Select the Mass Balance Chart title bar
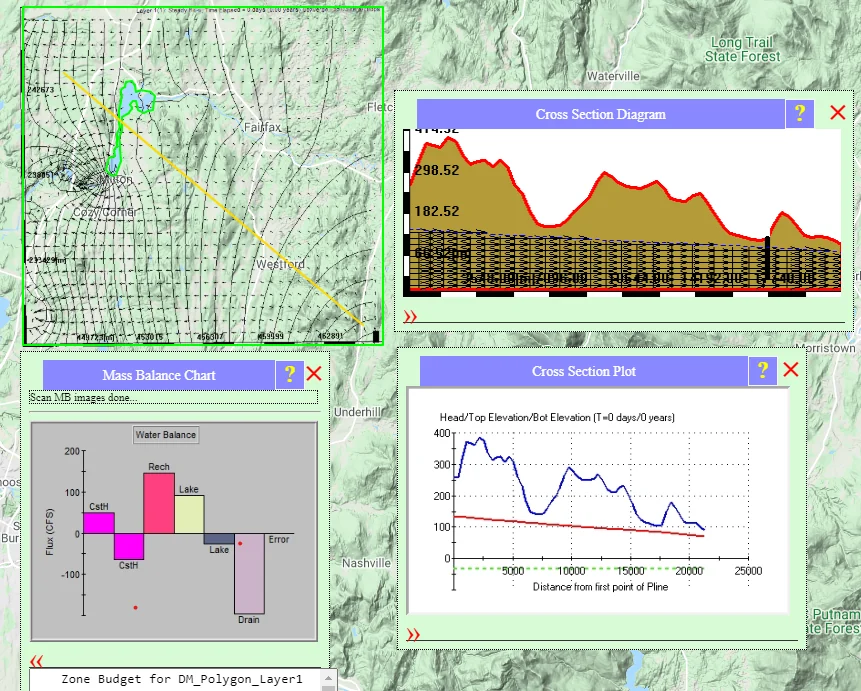The height and width of the screenshot is (691, 861). pos(159,375)
